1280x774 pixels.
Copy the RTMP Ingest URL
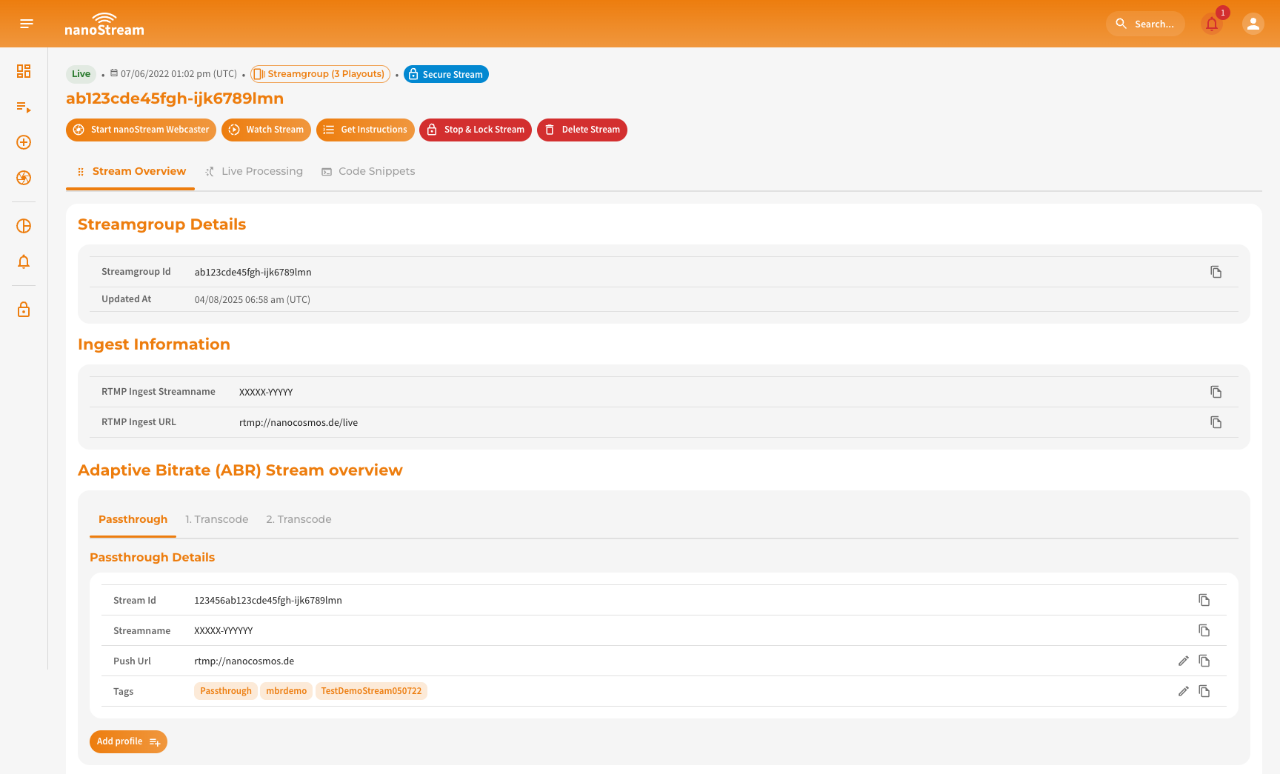click(1216, 422)
